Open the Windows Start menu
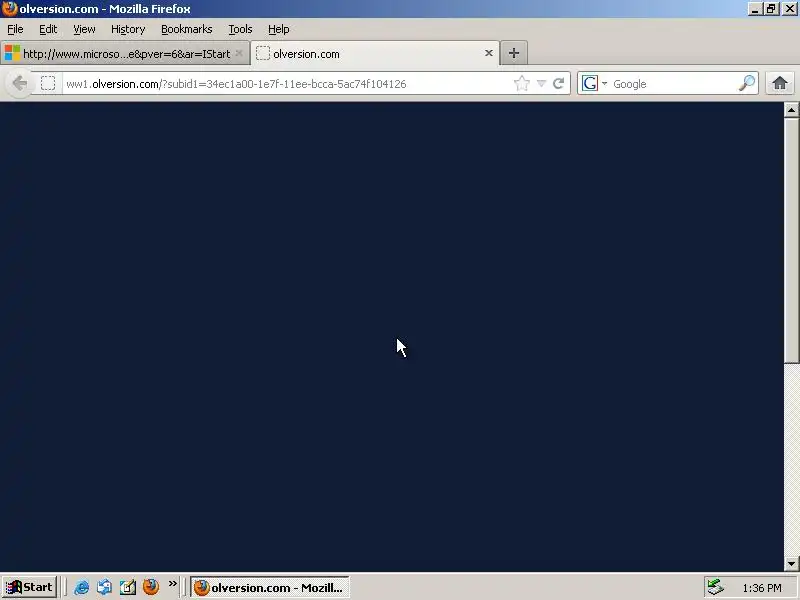 (30, 587)
